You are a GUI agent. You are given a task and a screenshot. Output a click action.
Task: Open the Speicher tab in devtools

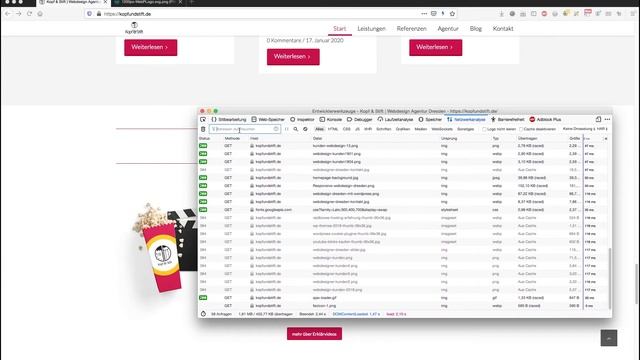pos(430,120)
